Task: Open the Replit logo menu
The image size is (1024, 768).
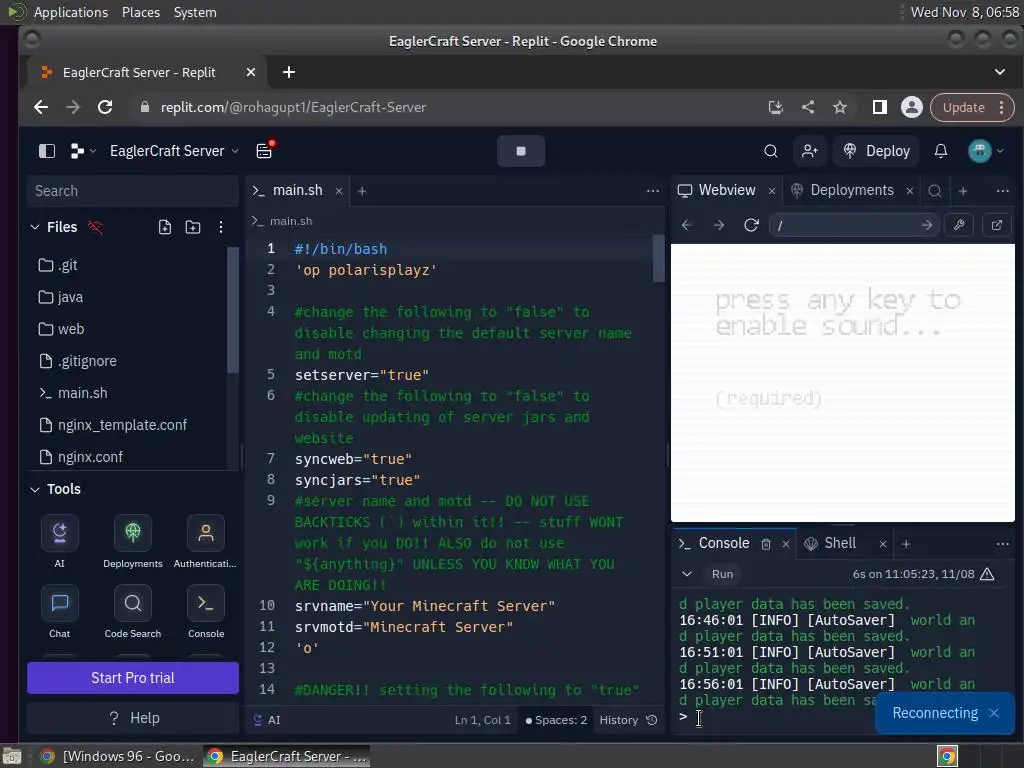Action: coord(82,151)
